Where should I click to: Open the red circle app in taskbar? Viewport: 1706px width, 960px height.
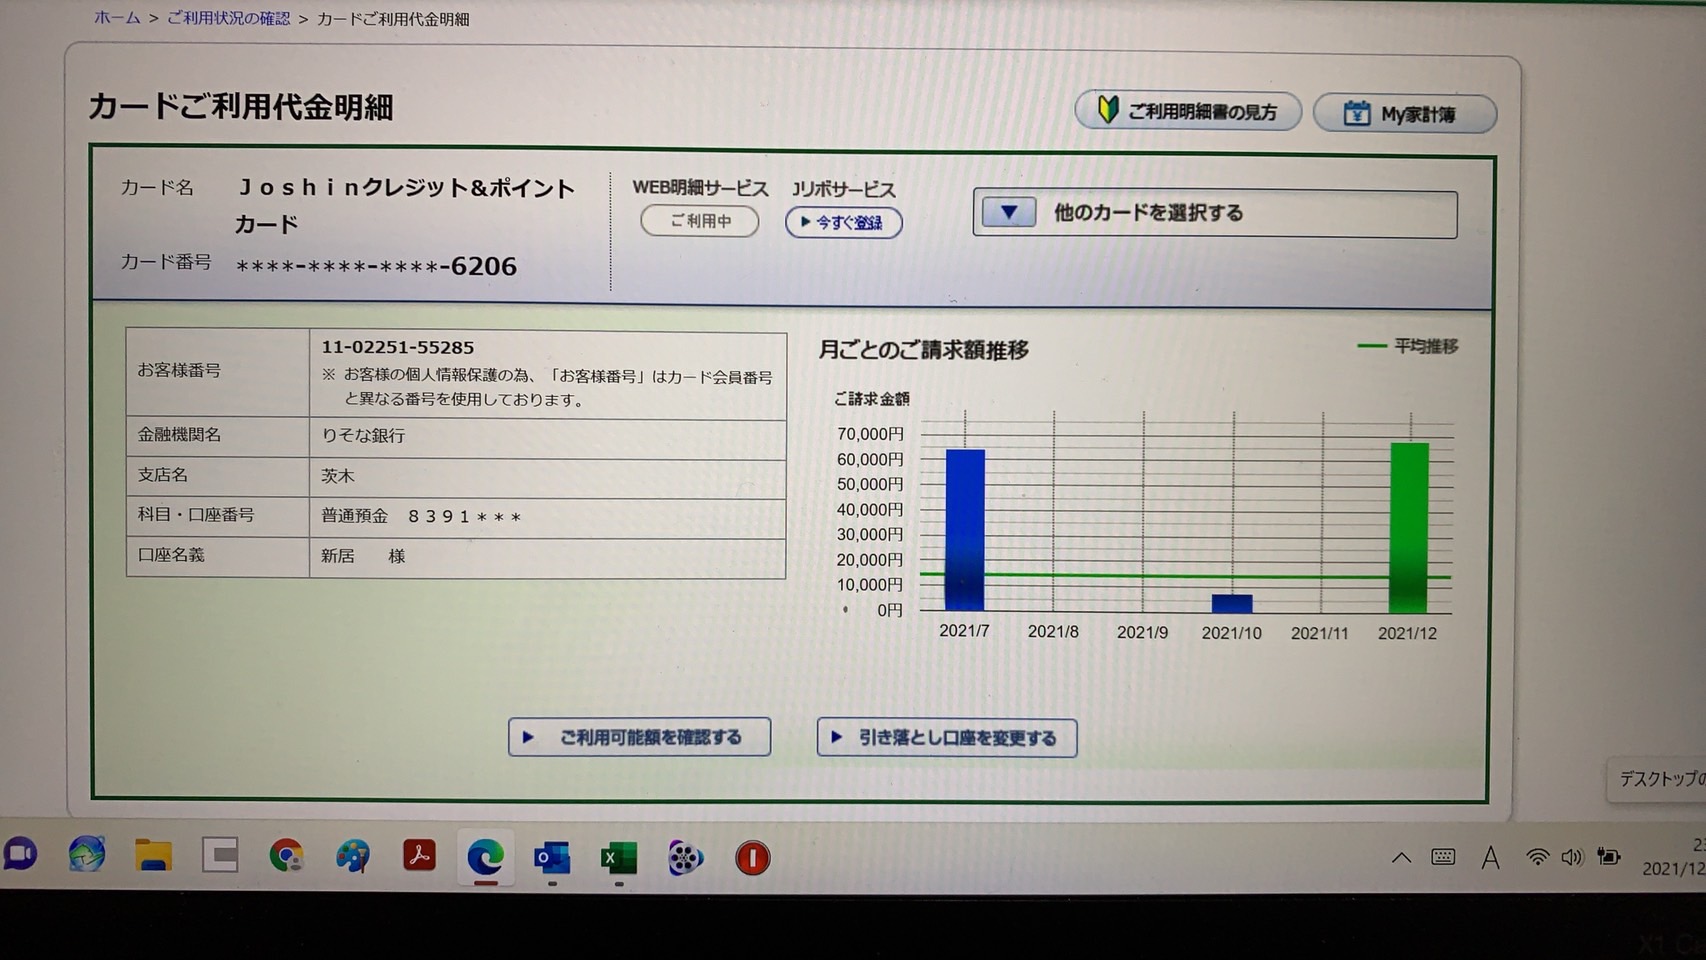(752, 858)
